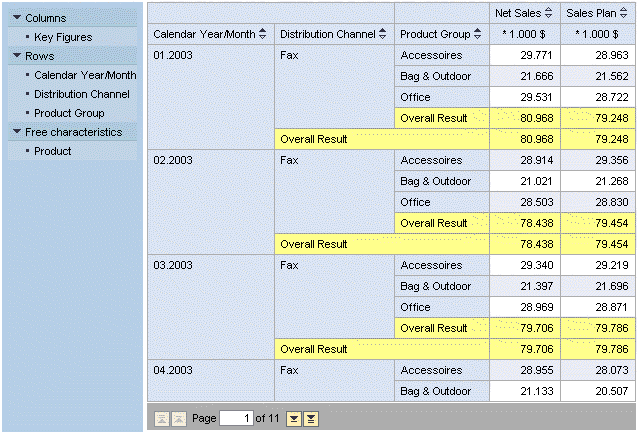This screenshot has height=432, width=639.
Task: Sort Calendar Year/Month column
Action: pyautogui.click(x=263, y=34)
